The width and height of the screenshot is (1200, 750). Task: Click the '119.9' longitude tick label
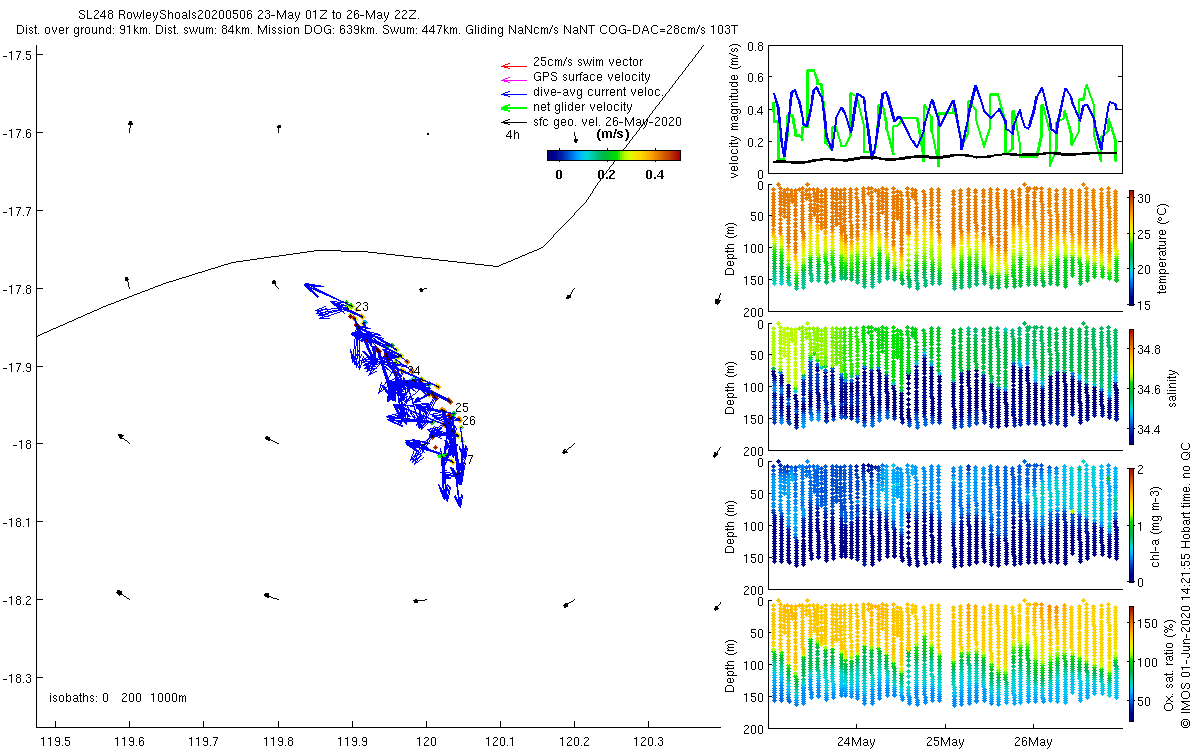[351, 742]
